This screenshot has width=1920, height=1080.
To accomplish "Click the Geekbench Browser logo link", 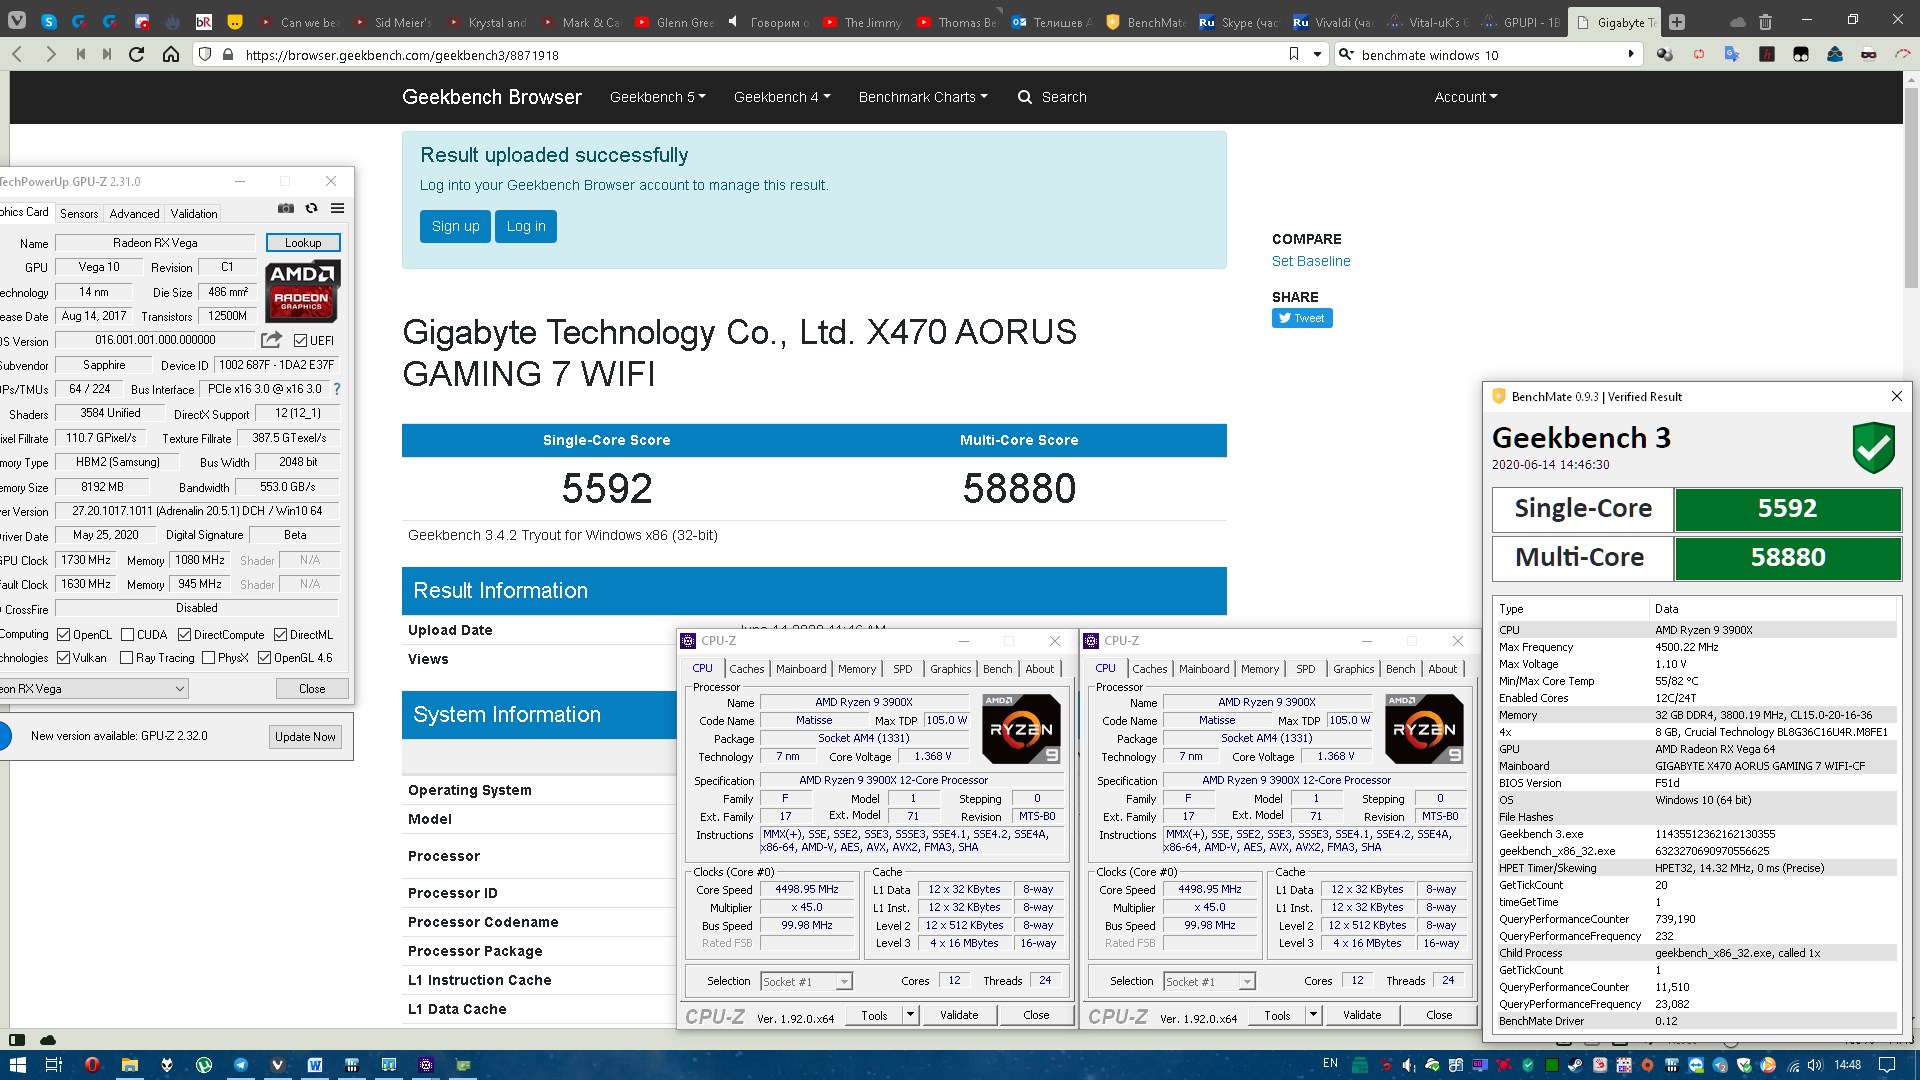I will pos(492,97).
